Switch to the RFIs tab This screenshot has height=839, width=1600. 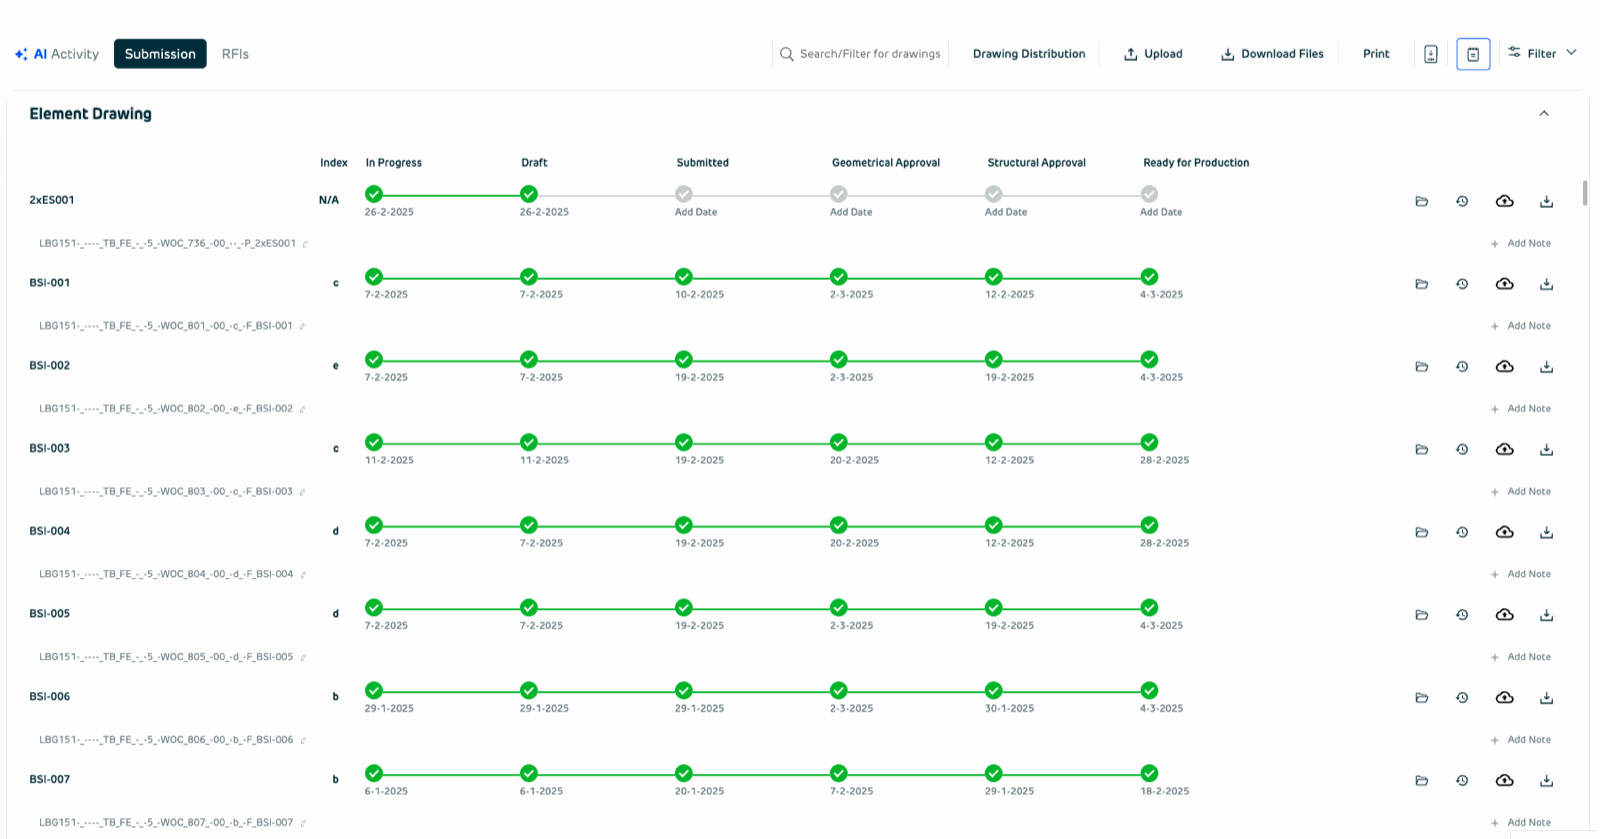point(235,54)
